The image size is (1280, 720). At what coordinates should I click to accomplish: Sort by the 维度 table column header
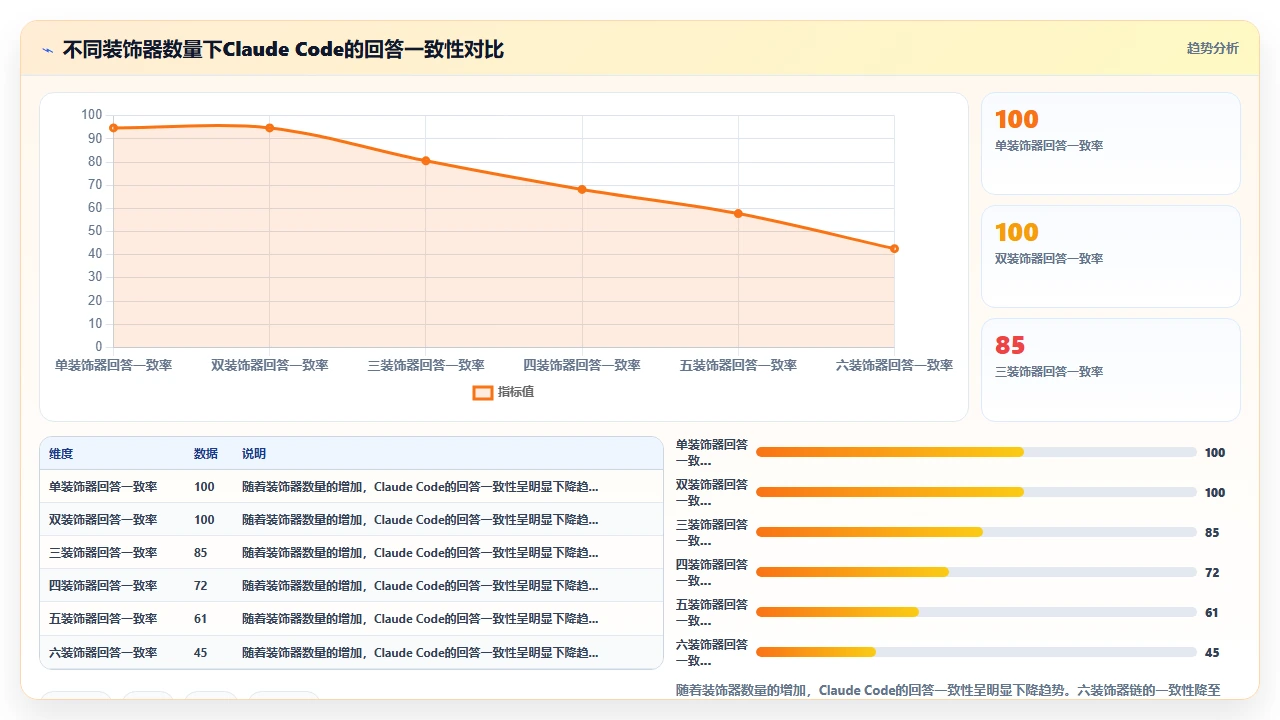[x=61, y=454]
